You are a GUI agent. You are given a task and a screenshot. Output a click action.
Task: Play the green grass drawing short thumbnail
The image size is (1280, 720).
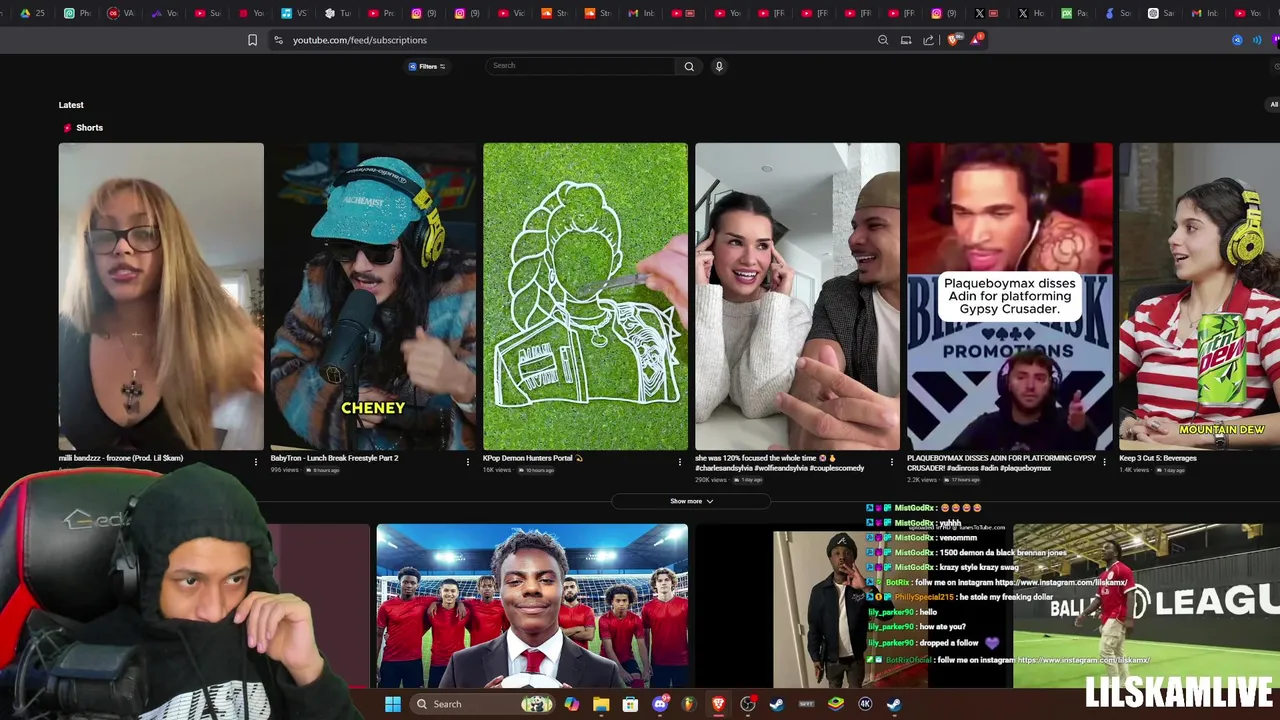click(x=585, y=296)
